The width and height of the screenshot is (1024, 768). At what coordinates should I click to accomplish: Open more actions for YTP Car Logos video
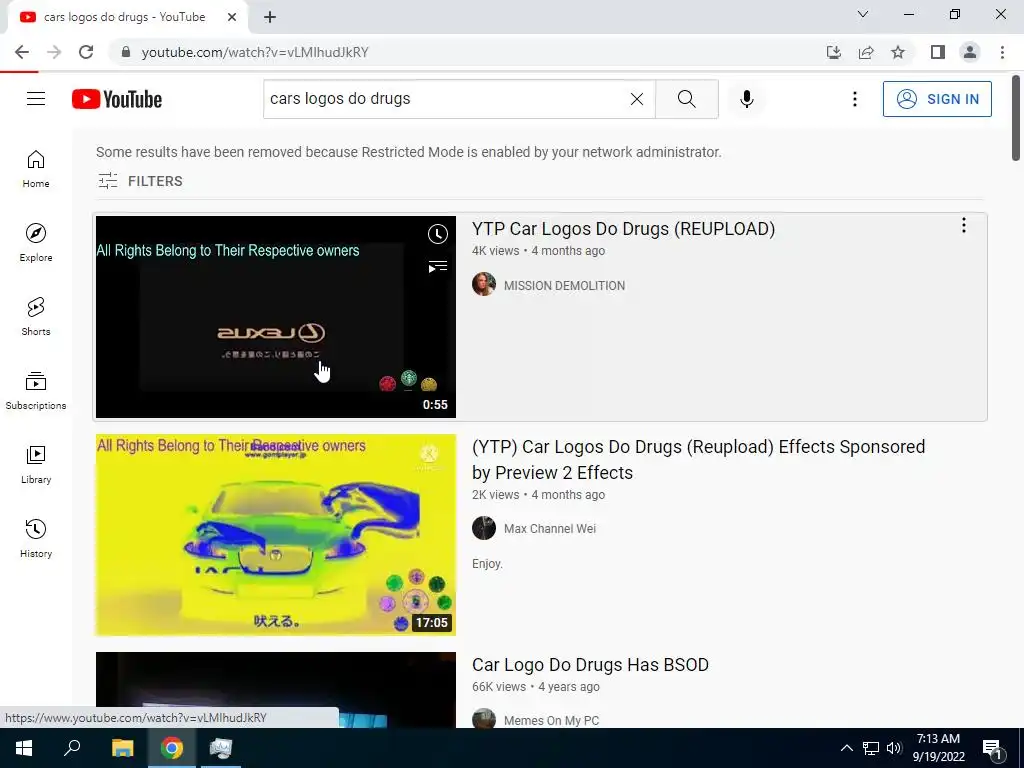(963, 226)
